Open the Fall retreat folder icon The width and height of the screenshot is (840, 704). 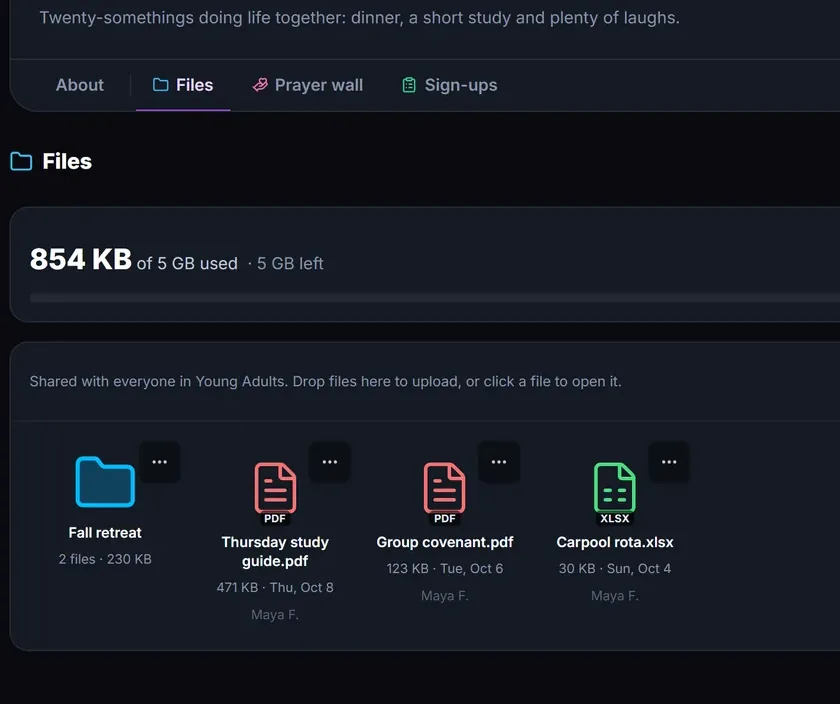[105, 481]
